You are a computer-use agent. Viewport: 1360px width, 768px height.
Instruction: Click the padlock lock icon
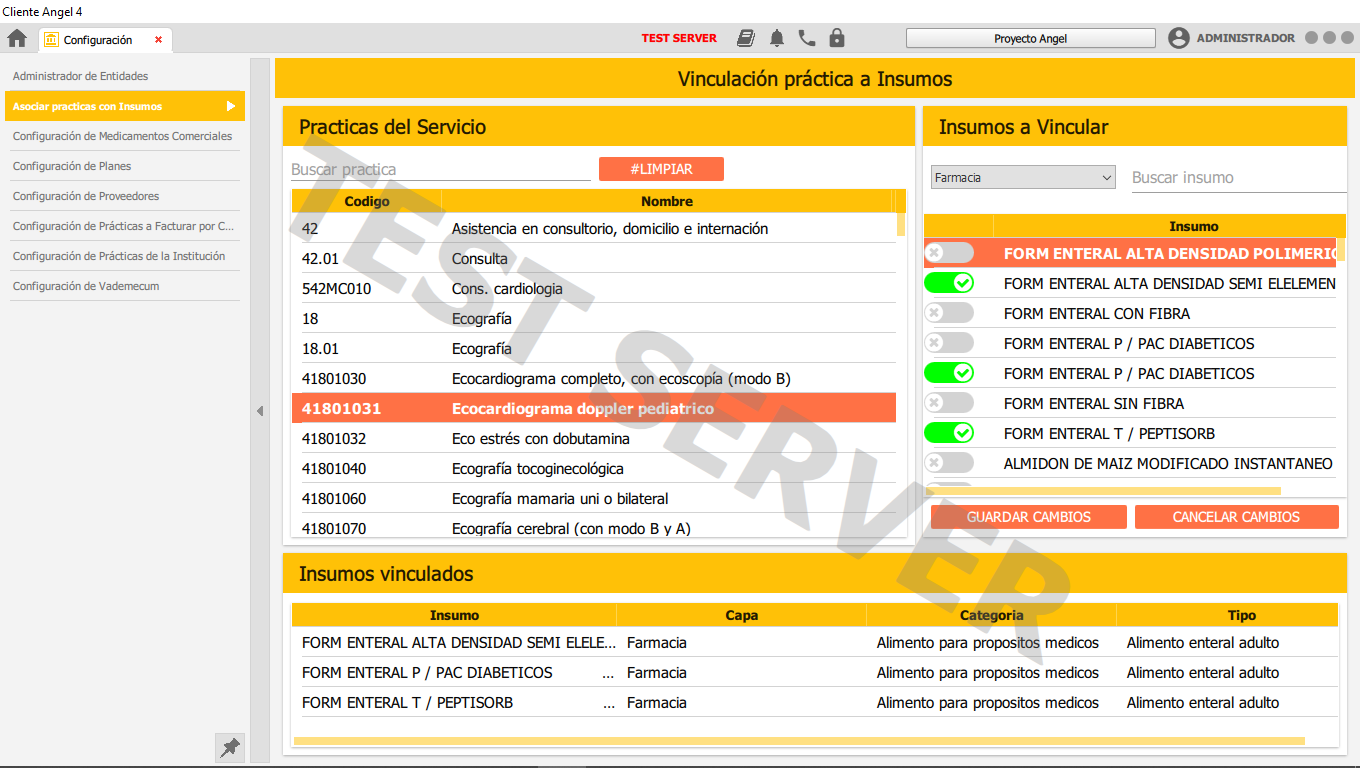[x=837, y=39]
